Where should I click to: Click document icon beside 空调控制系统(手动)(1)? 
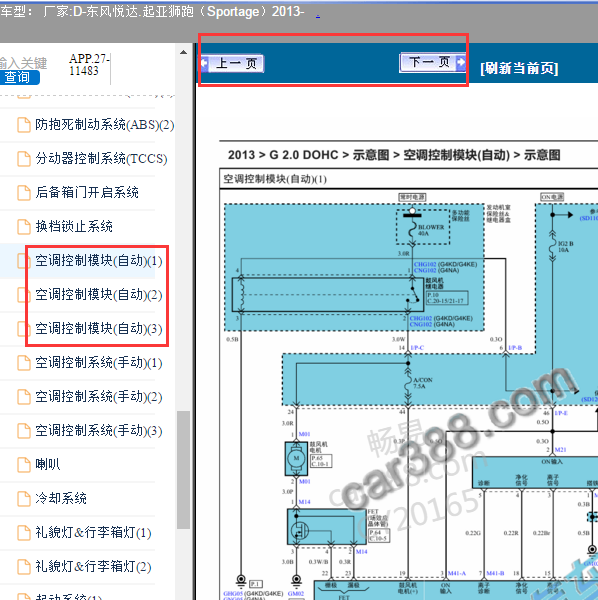[x=24, y=363]
